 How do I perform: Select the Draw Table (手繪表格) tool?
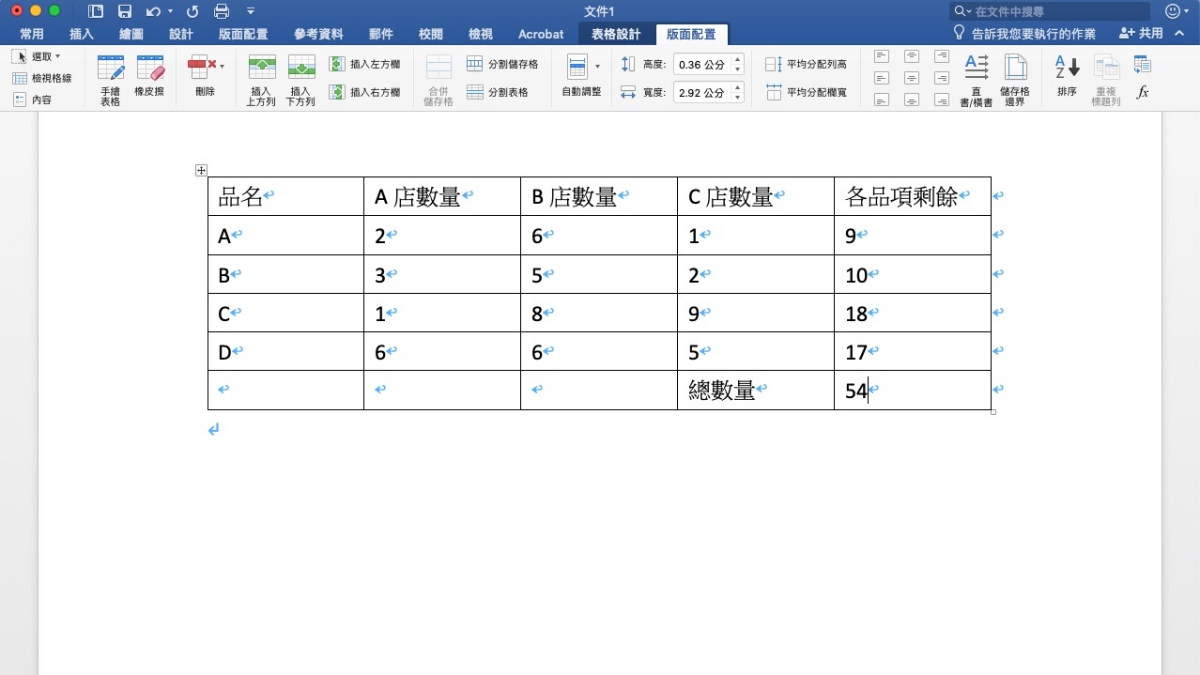pos(110,80)
